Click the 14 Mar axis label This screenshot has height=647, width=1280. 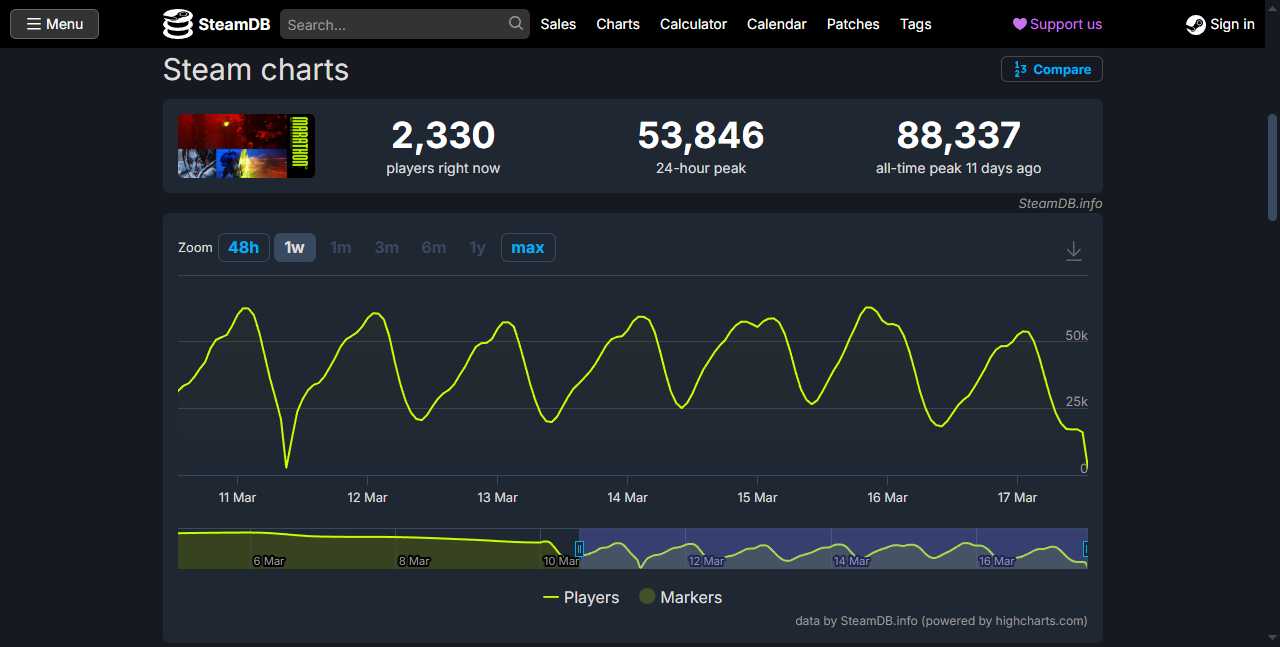628,497
